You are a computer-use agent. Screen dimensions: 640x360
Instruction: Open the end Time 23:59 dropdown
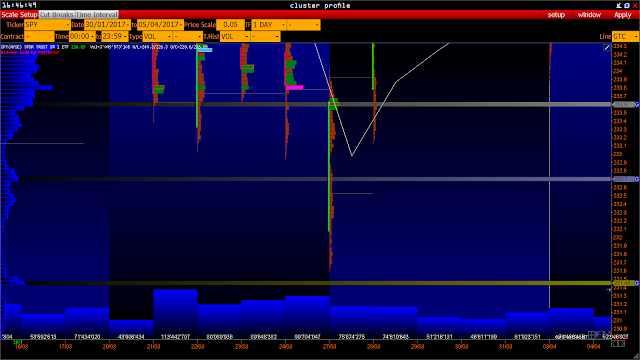point(115,36)
